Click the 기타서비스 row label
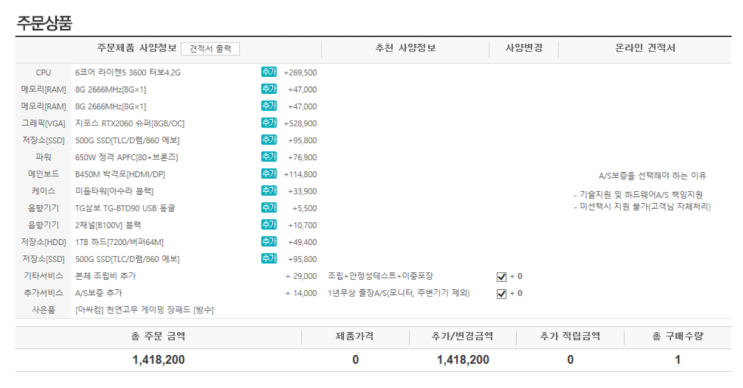 pyautogui.click(x=43, y=276)
